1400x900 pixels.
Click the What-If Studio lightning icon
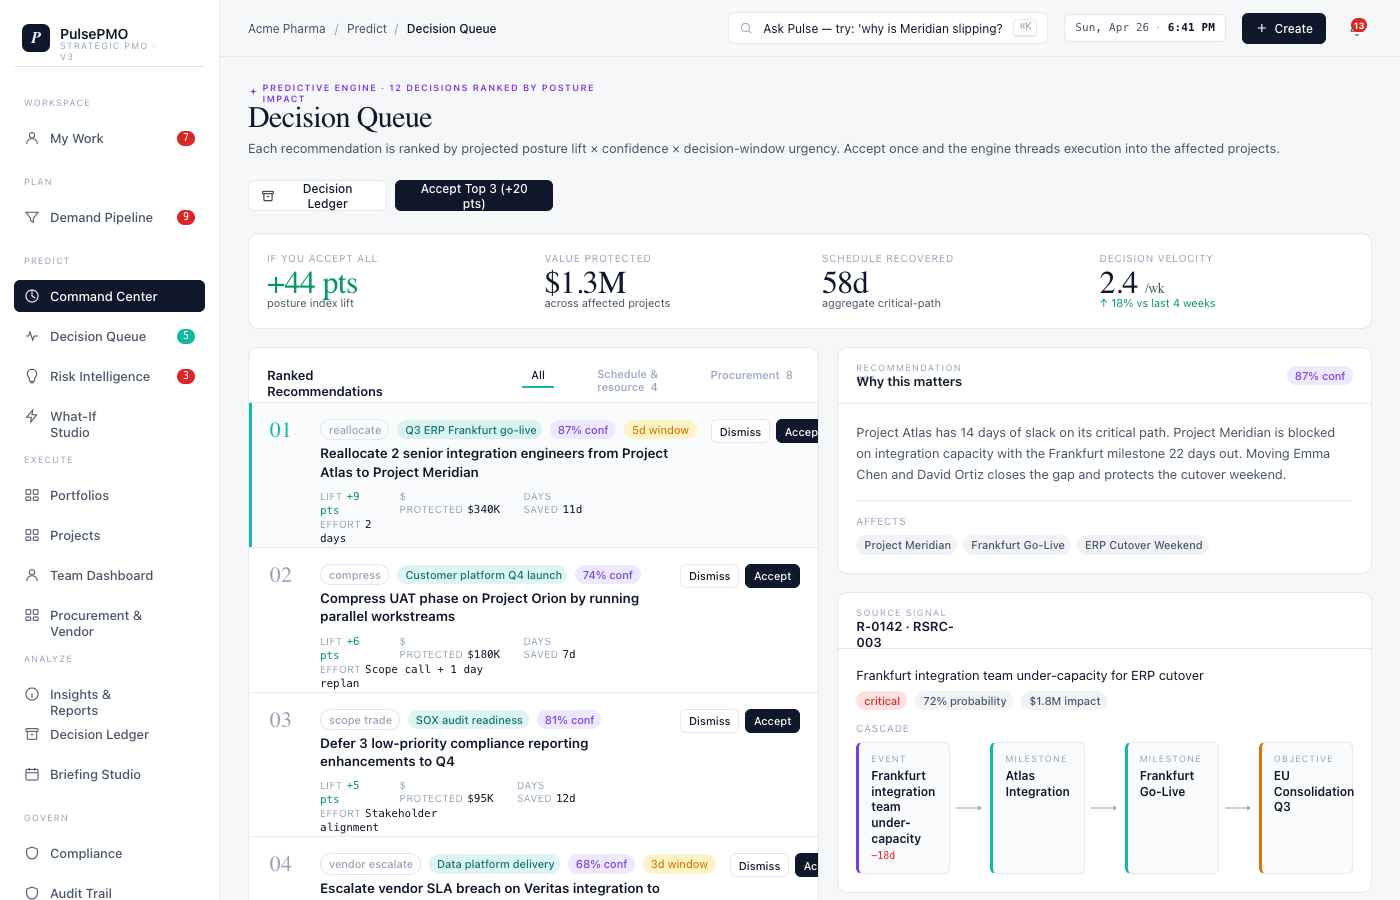point(32,417)
